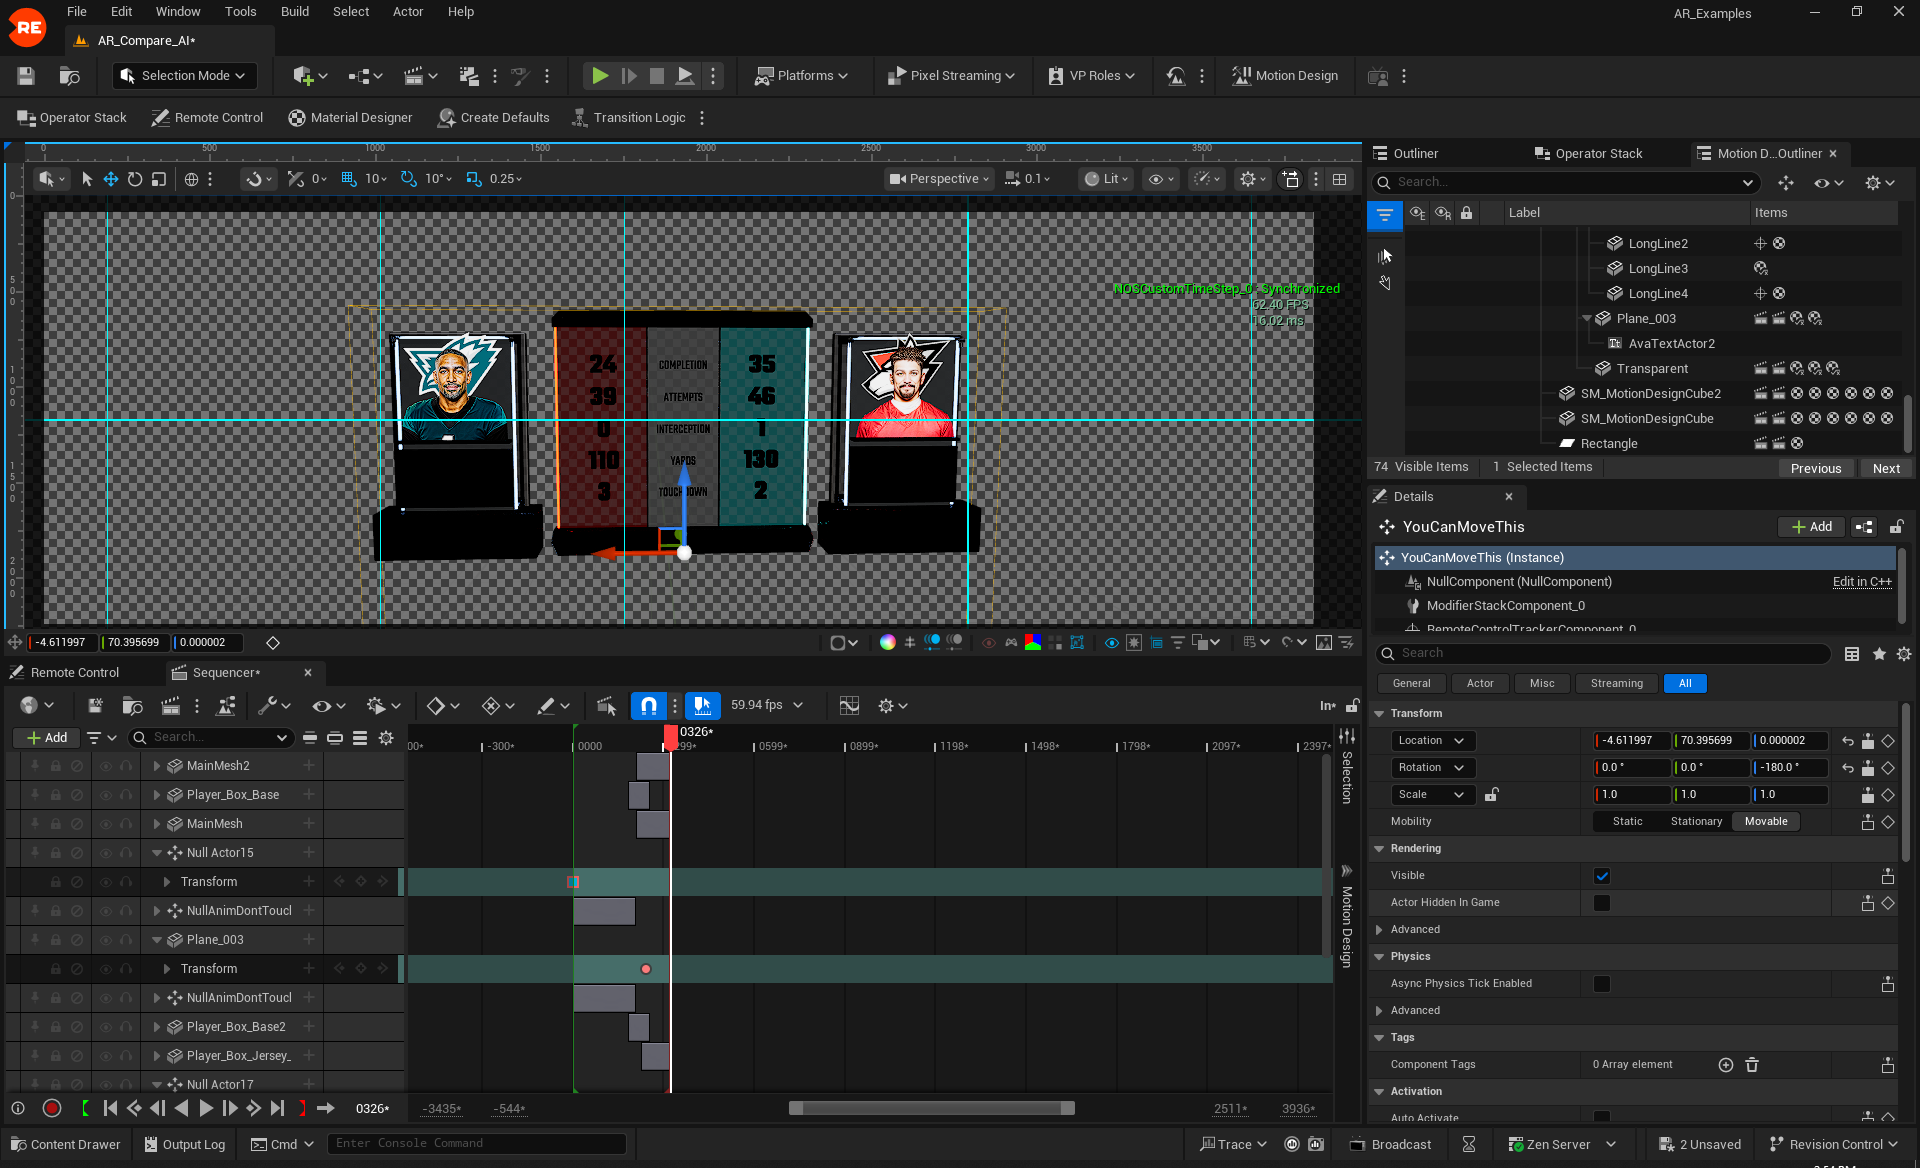Set Mobility to Static

click(x=1627, y=822)
